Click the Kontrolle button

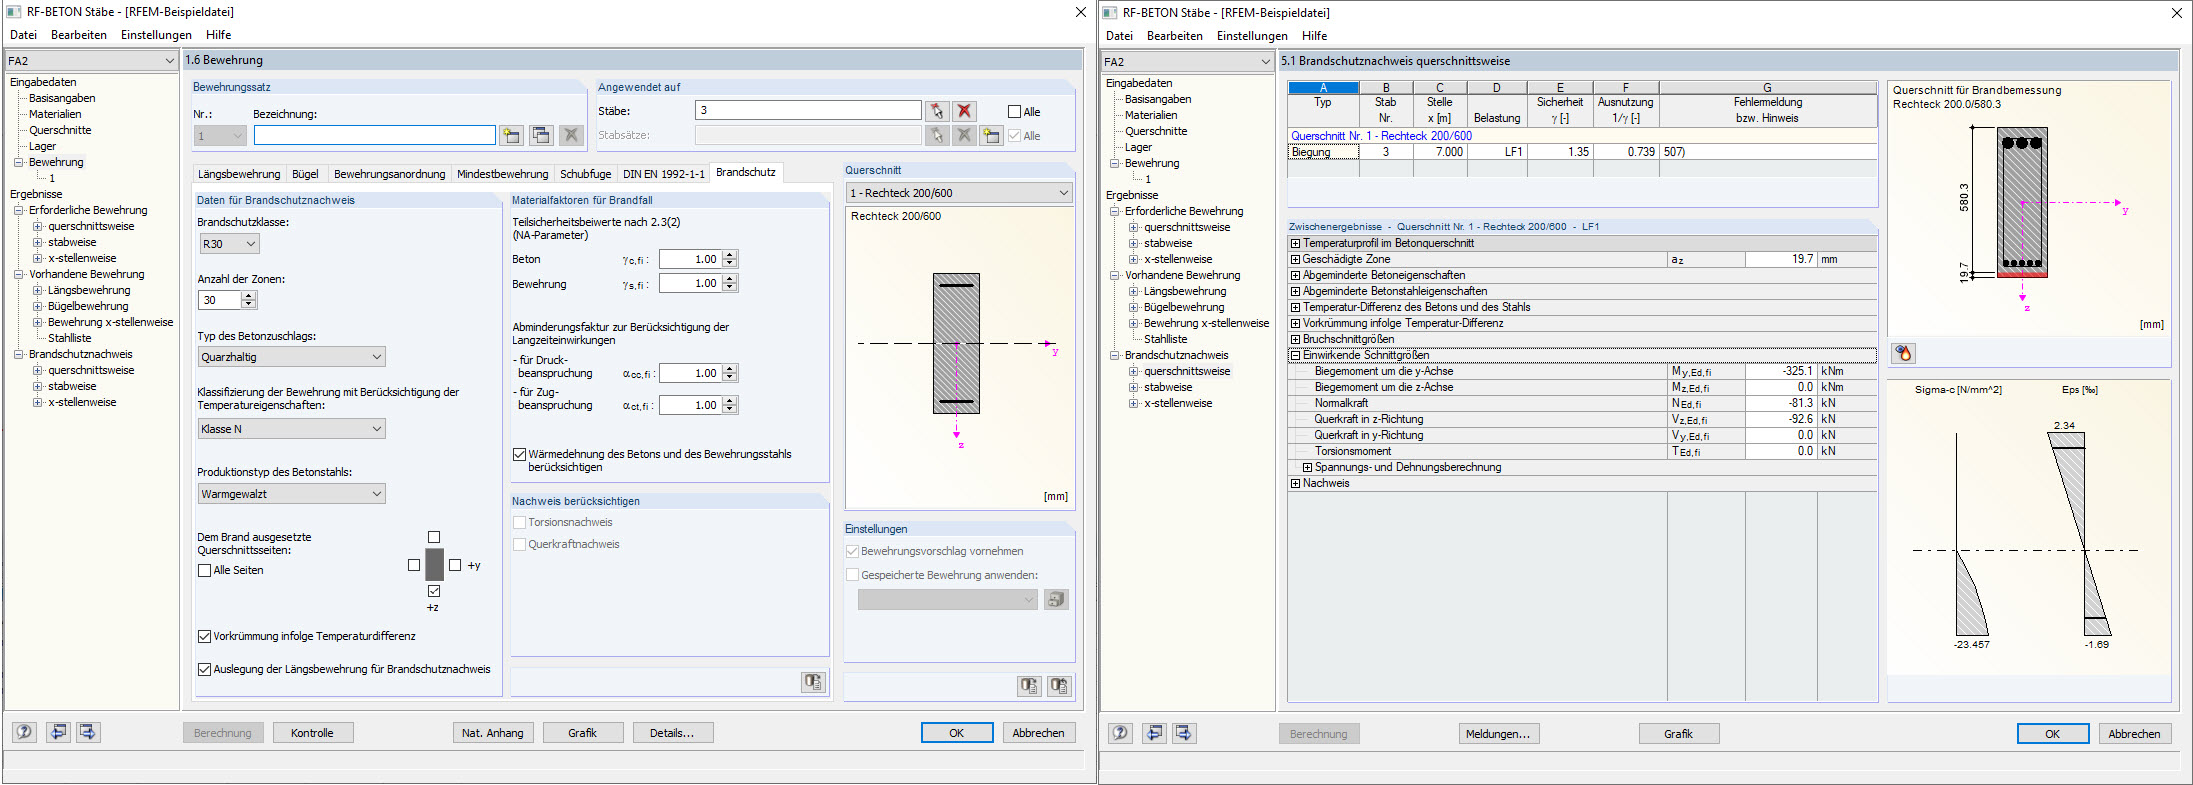coord(312,733)
